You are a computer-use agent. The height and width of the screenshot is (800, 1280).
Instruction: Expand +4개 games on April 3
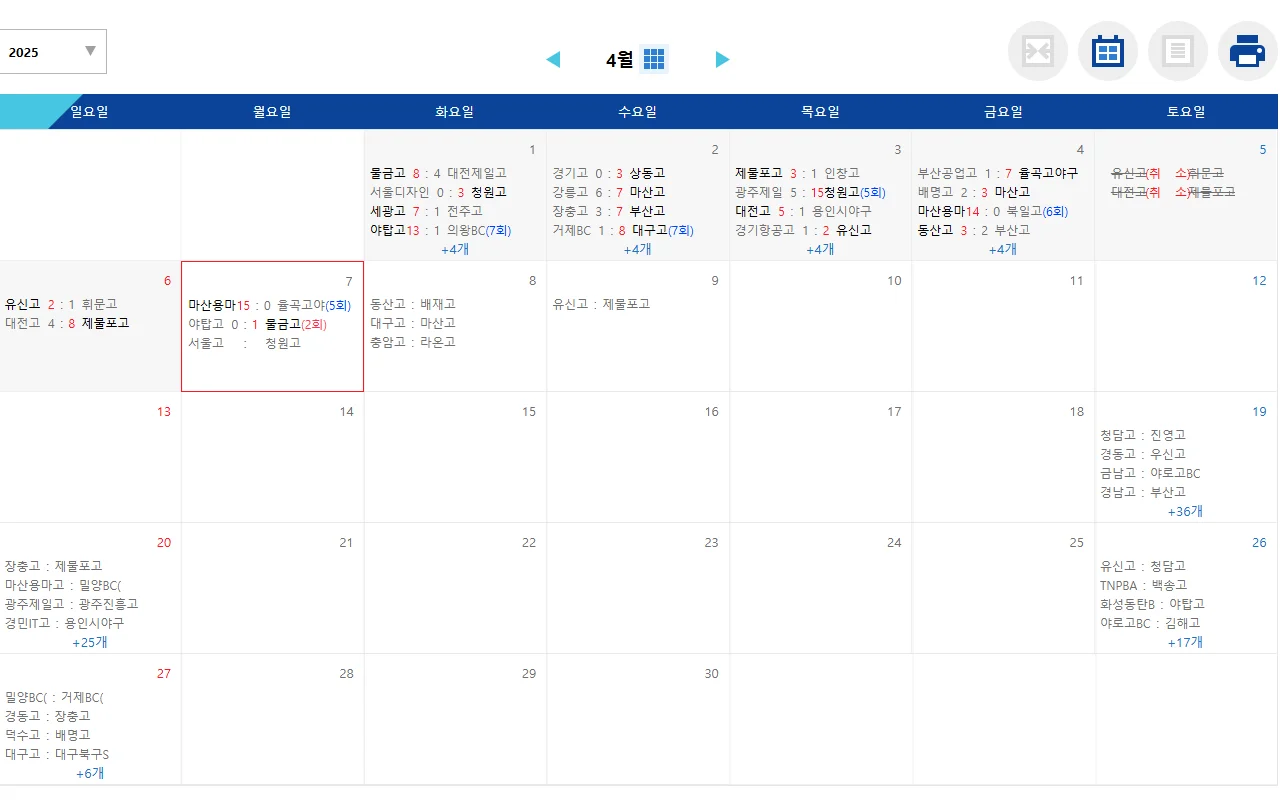click(820, 248)
